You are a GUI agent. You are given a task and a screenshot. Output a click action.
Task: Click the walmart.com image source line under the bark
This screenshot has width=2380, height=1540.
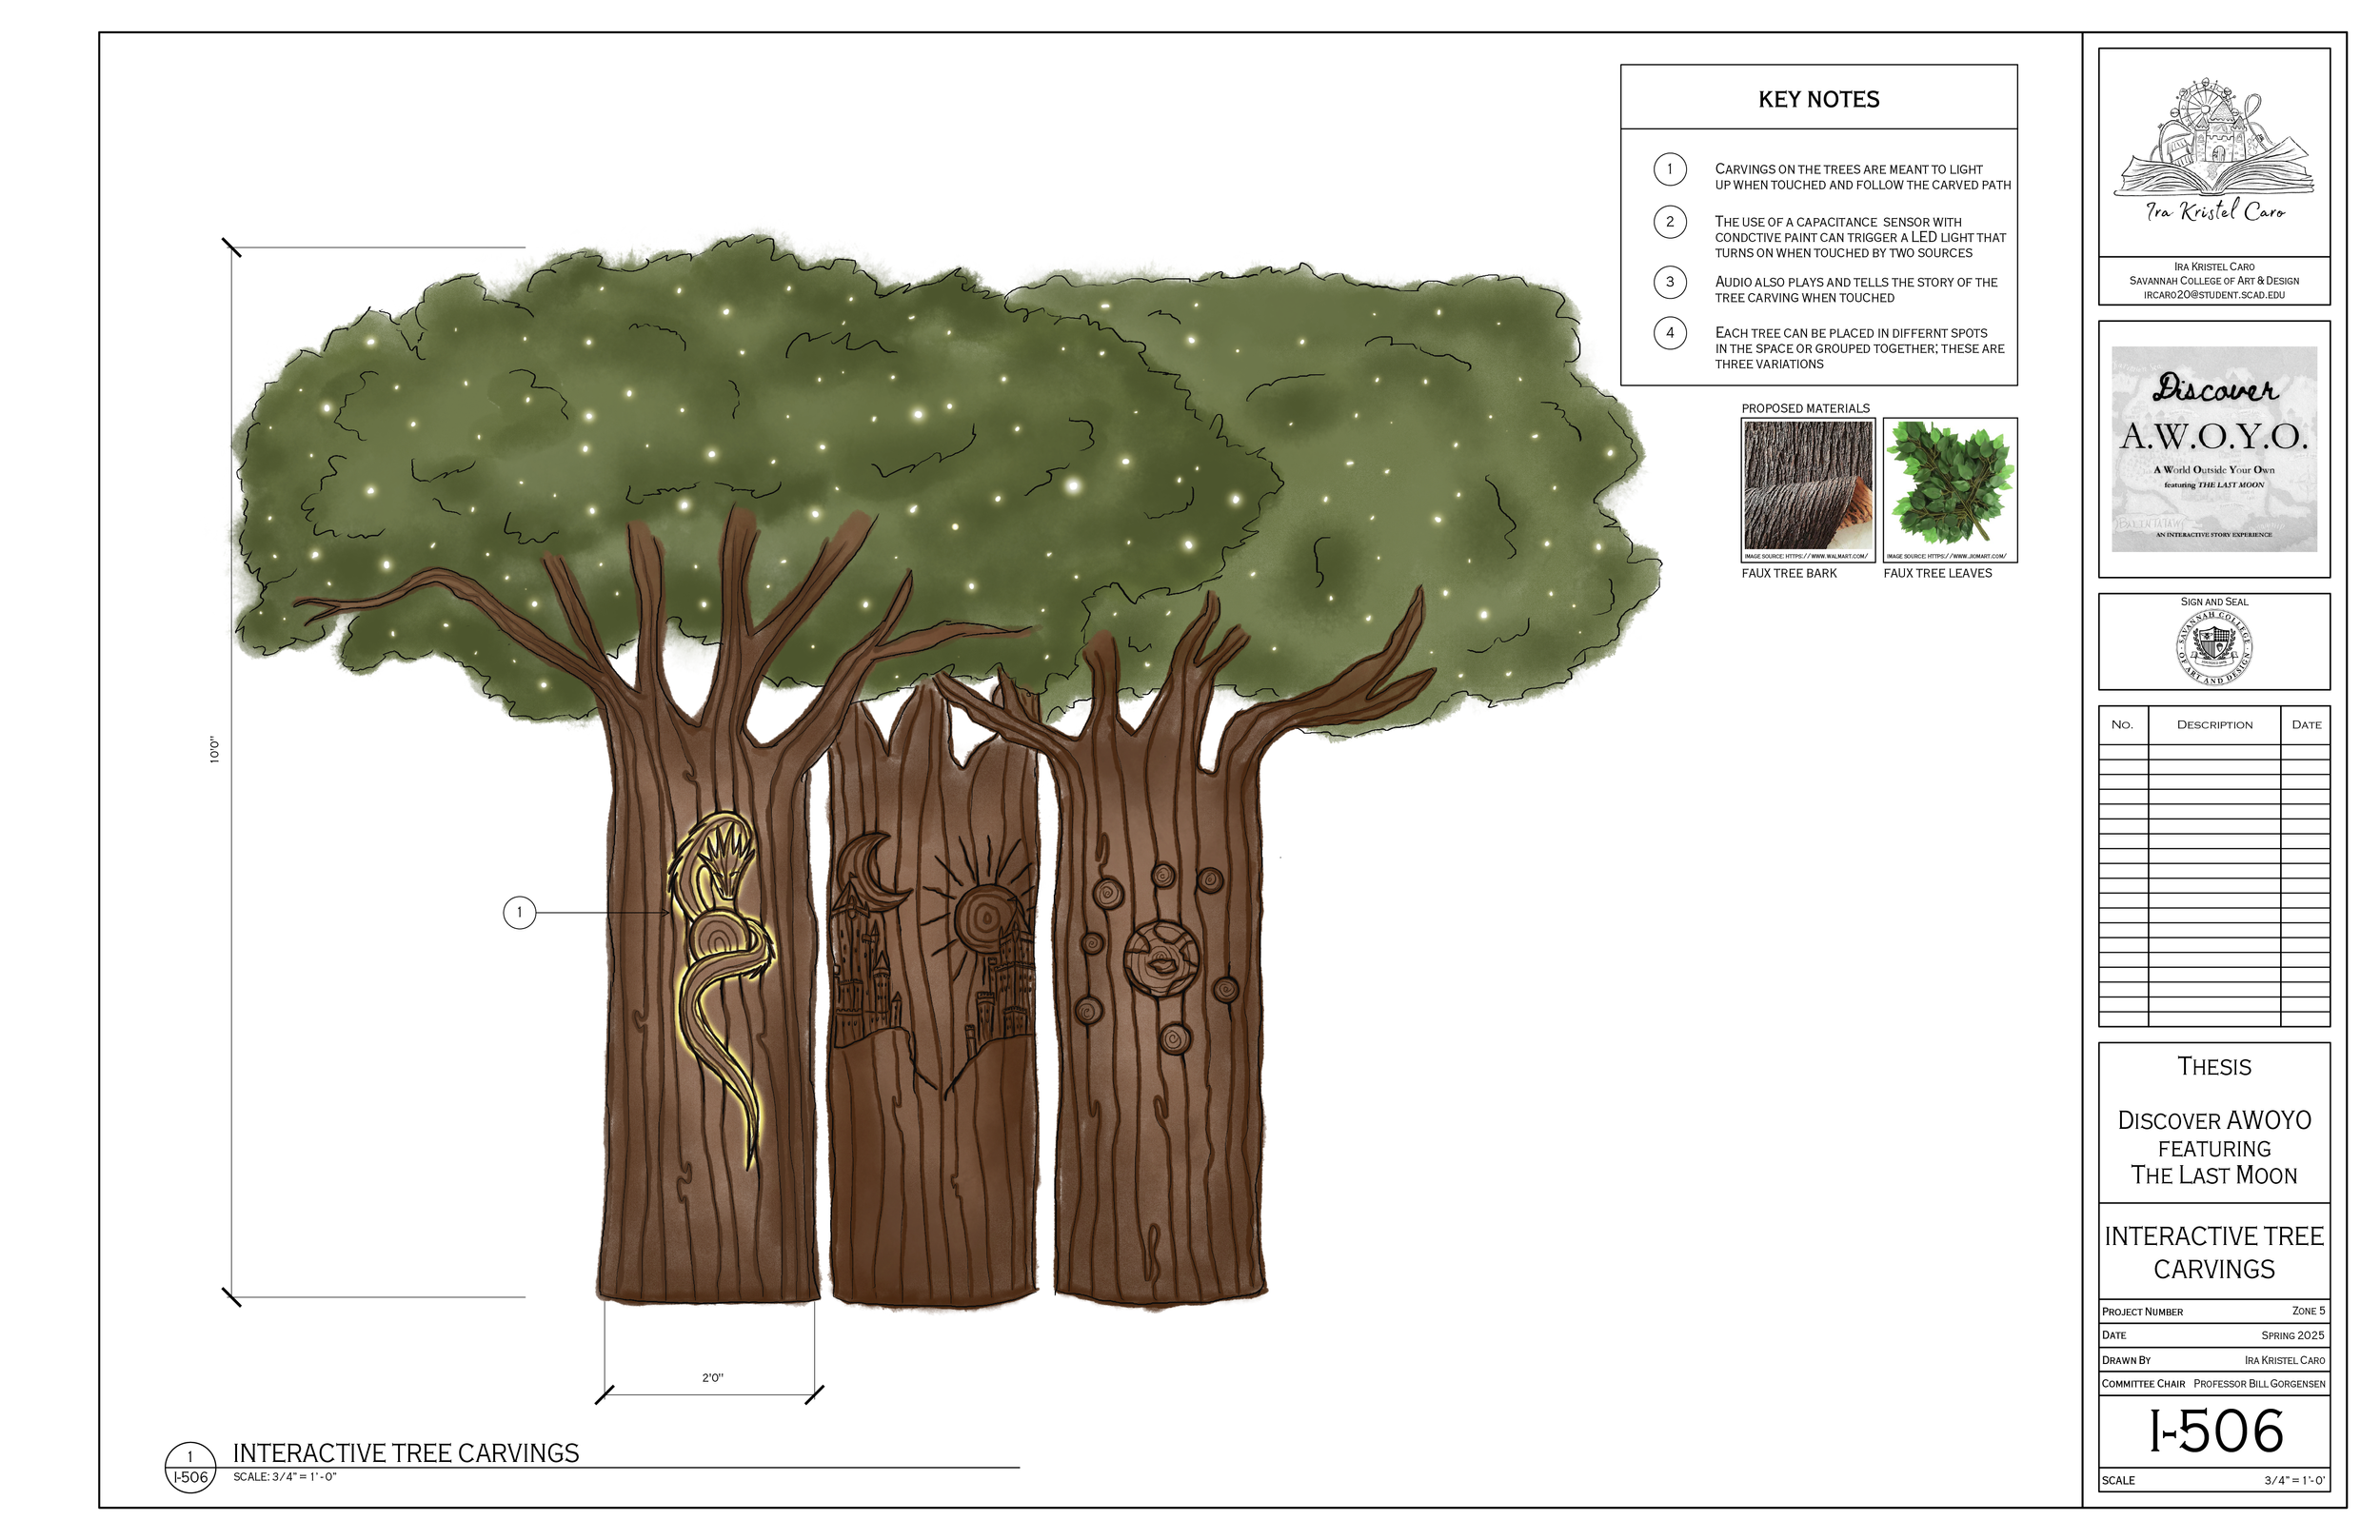(x=1806, y=556)
